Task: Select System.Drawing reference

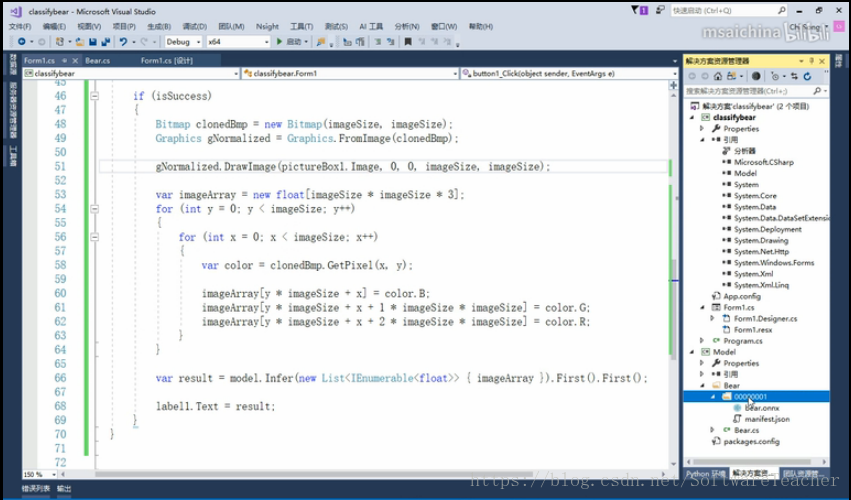Action: (761, 240)
